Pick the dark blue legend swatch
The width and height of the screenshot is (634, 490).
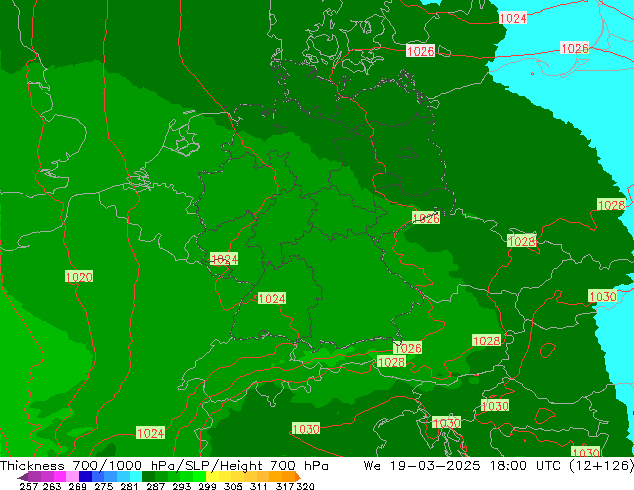pyautogui.click(x=85, y=477)
